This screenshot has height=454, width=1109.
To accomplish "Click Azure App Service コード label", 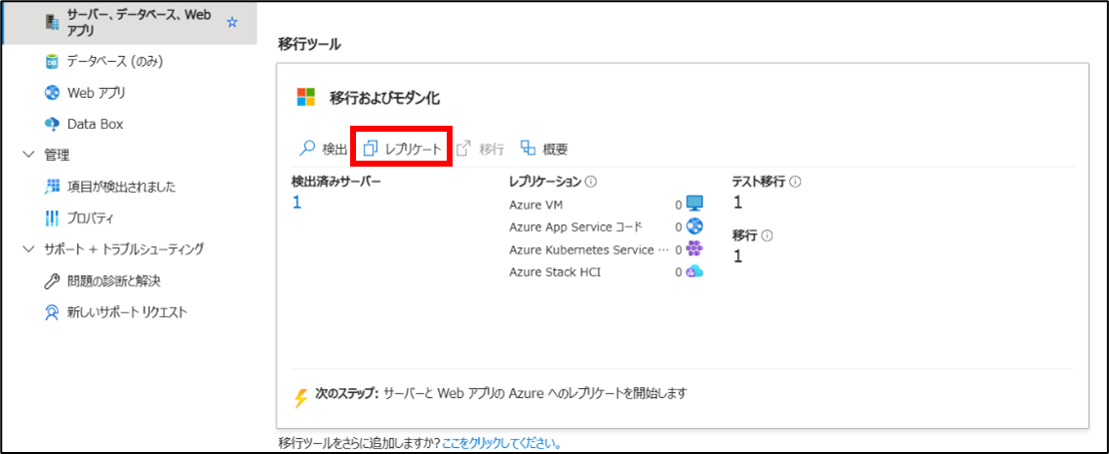I will (575, 227).
